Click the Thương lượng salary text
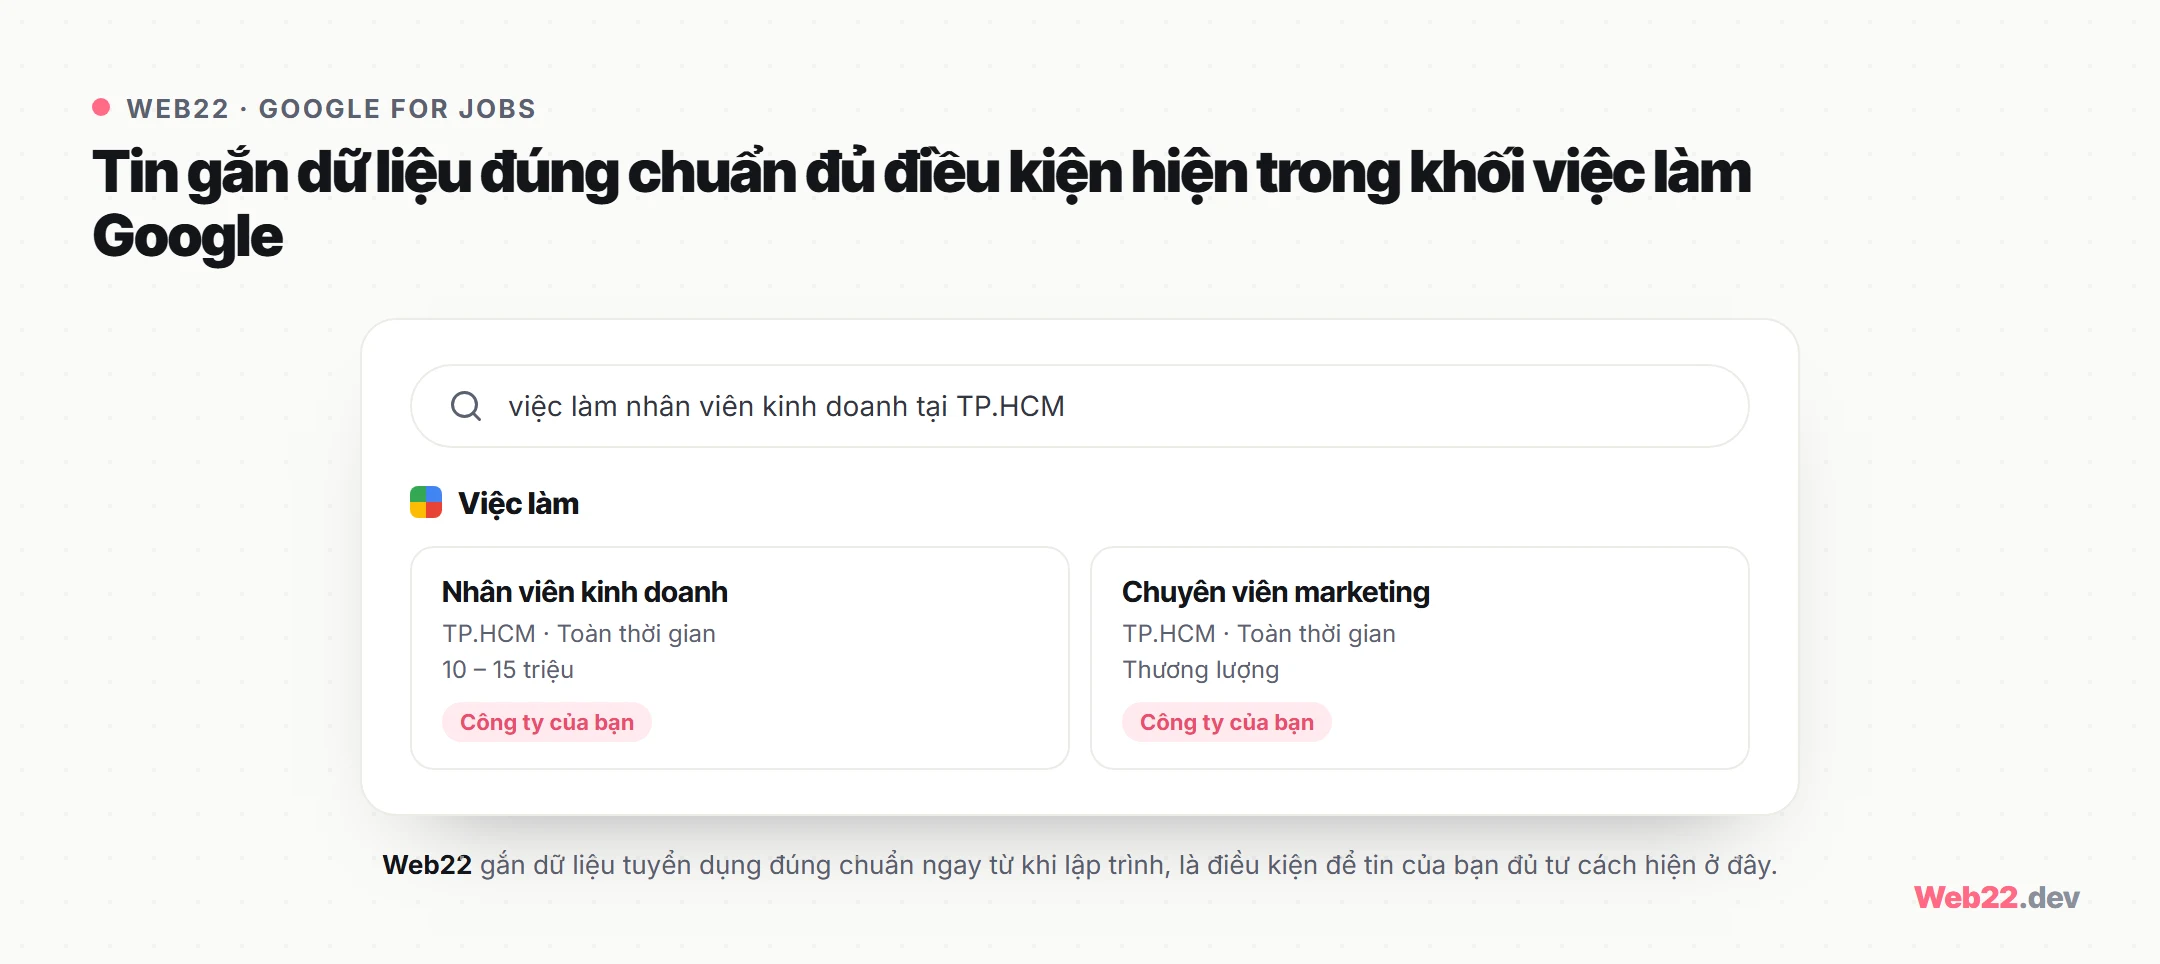 click(x=1201, y=670)
